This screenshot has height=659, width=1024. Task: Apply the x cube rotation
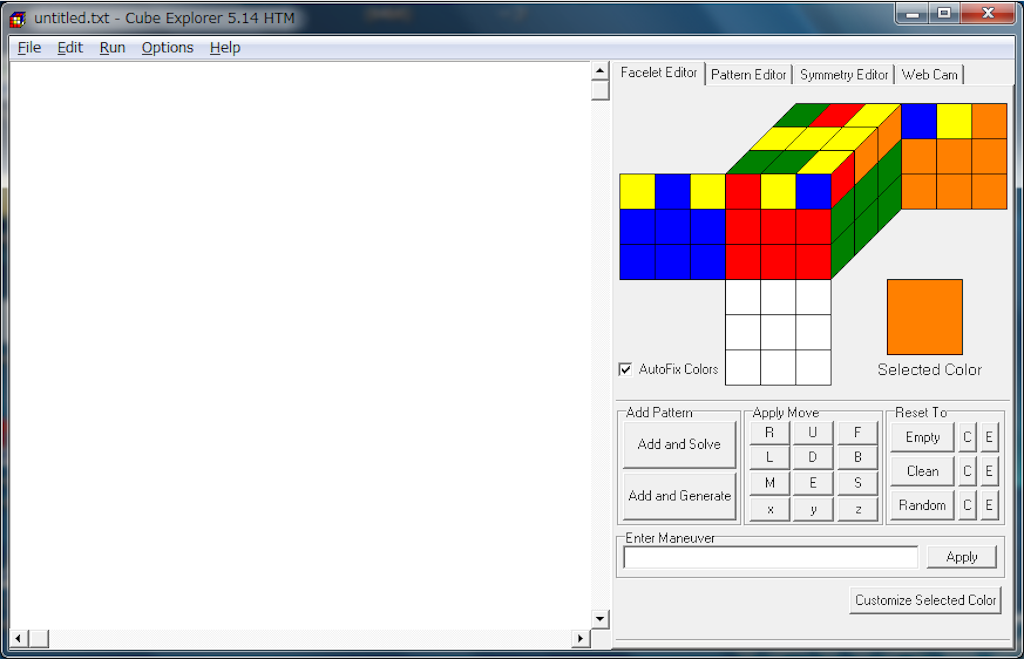769,509
